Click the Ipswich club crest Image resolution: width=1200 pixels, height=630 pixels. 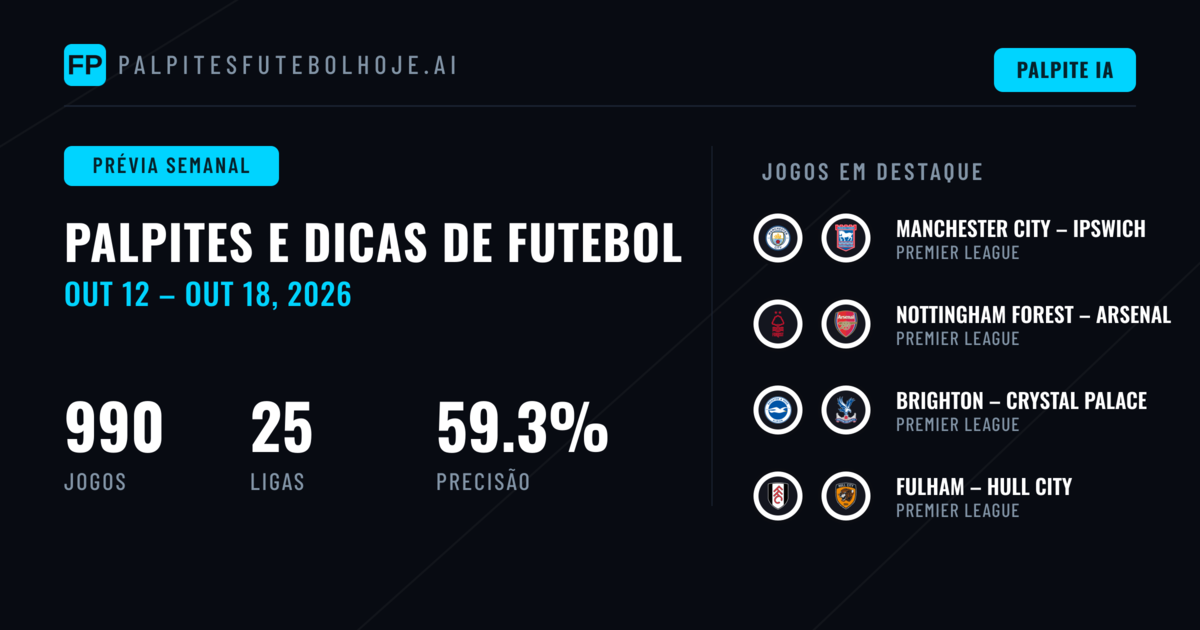tap(846, 238)
